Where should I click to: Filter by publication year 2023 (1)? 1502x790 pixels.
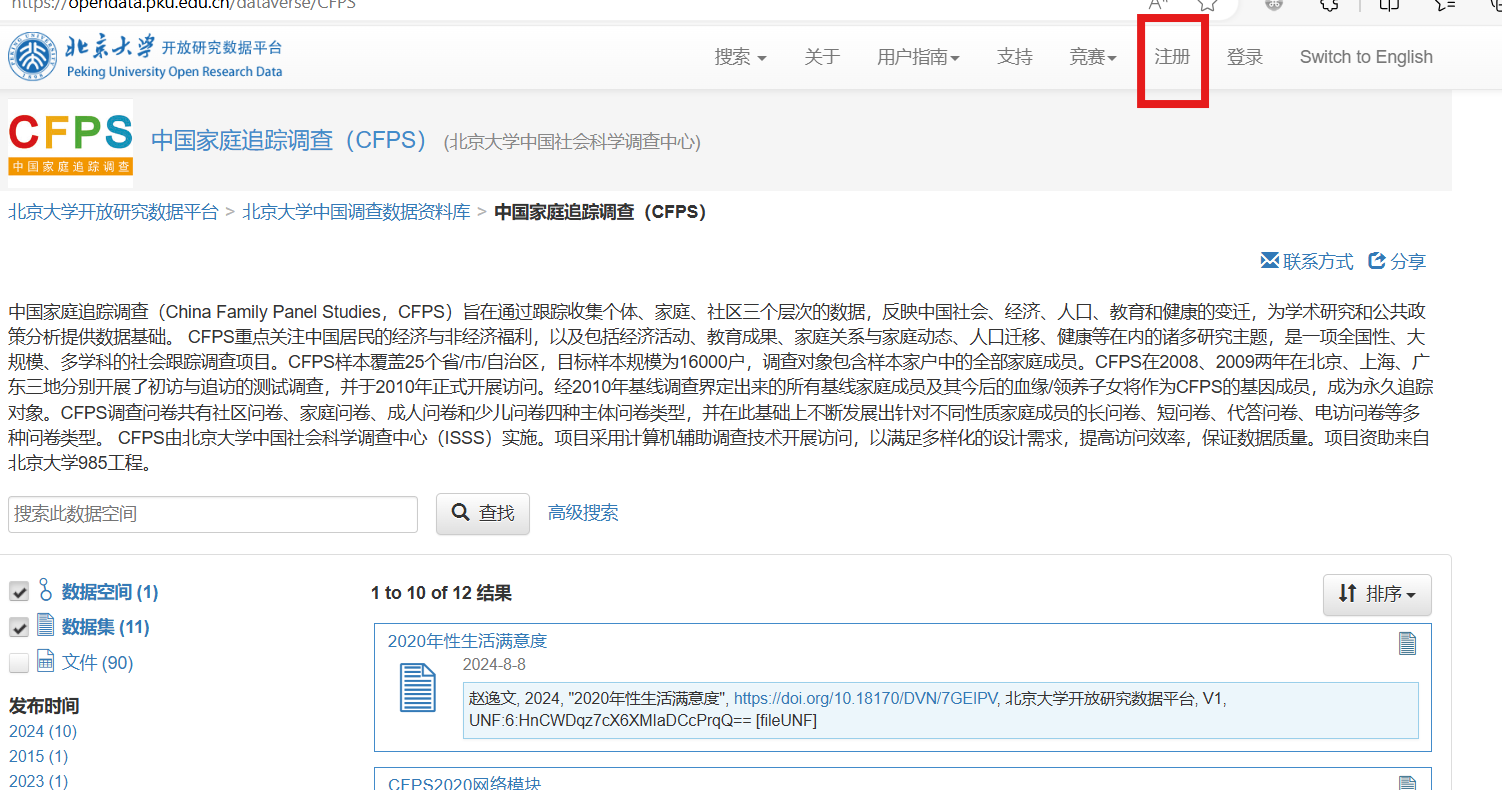pos(39,781)
